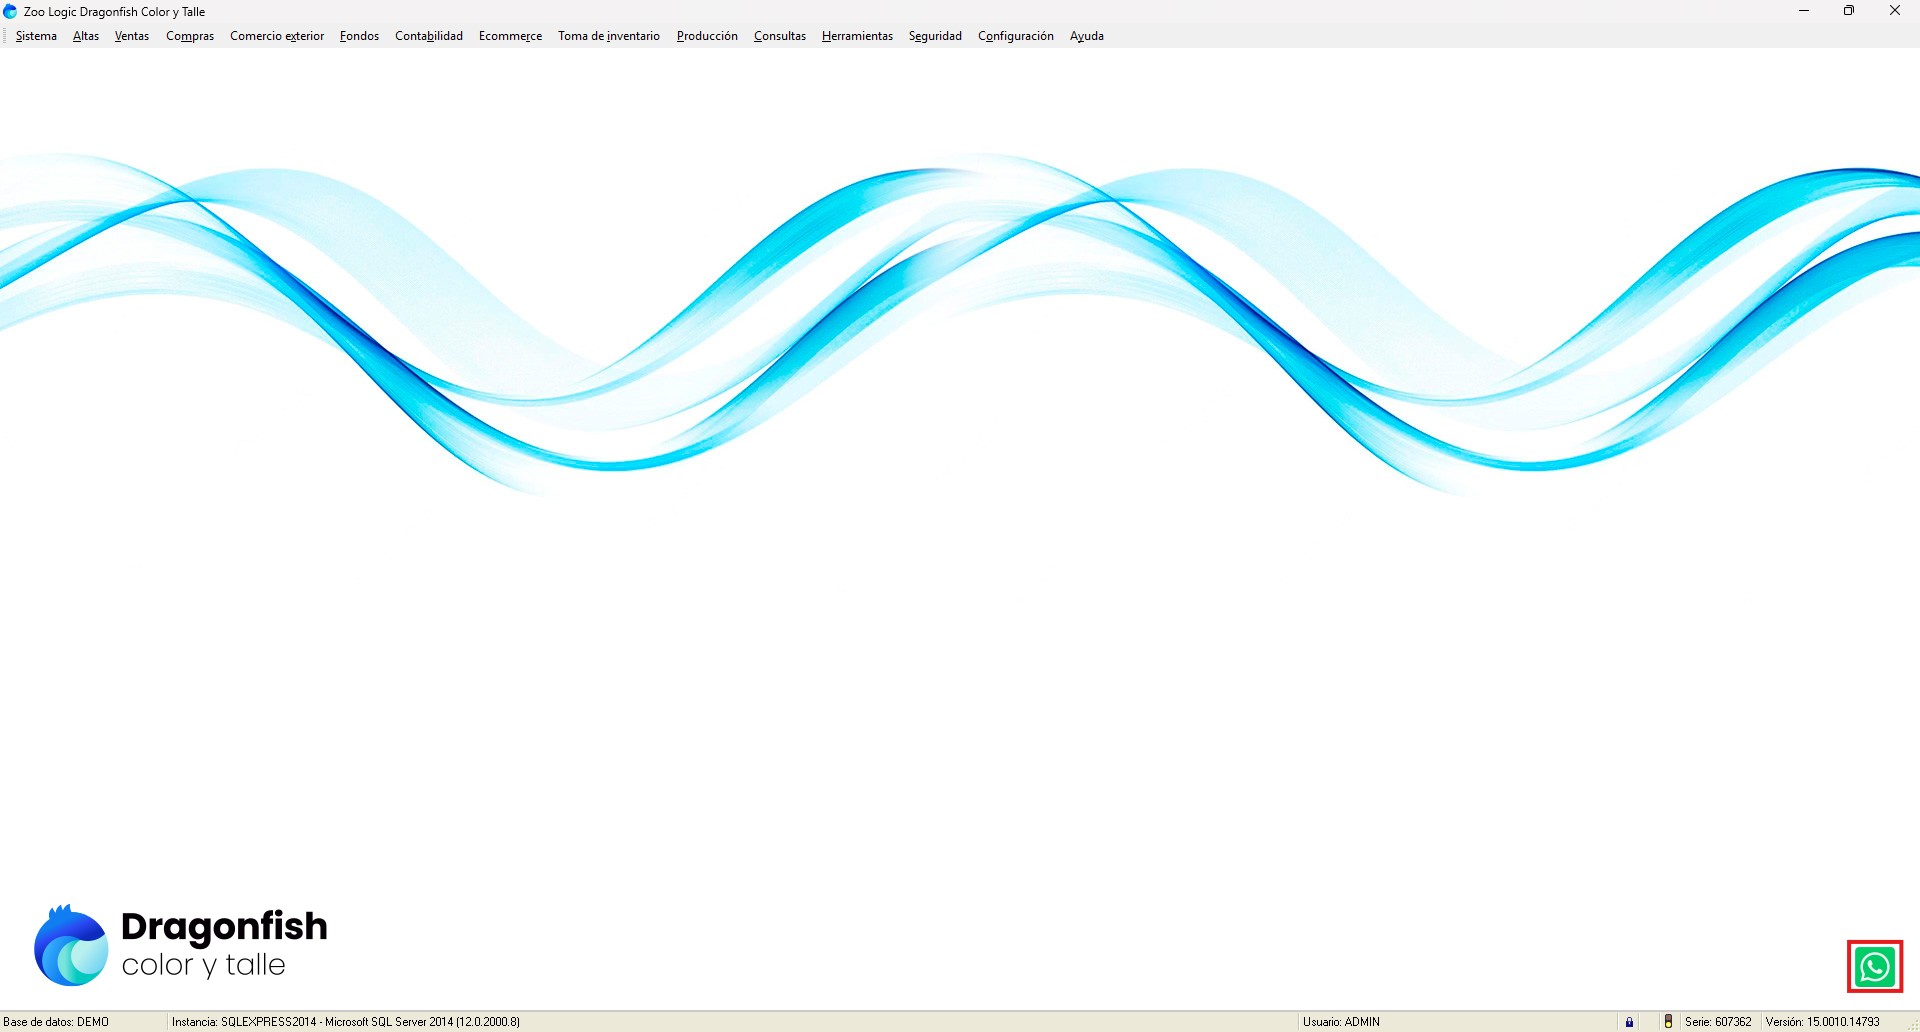
Task: Open the Altas menu
Action: 86,36
